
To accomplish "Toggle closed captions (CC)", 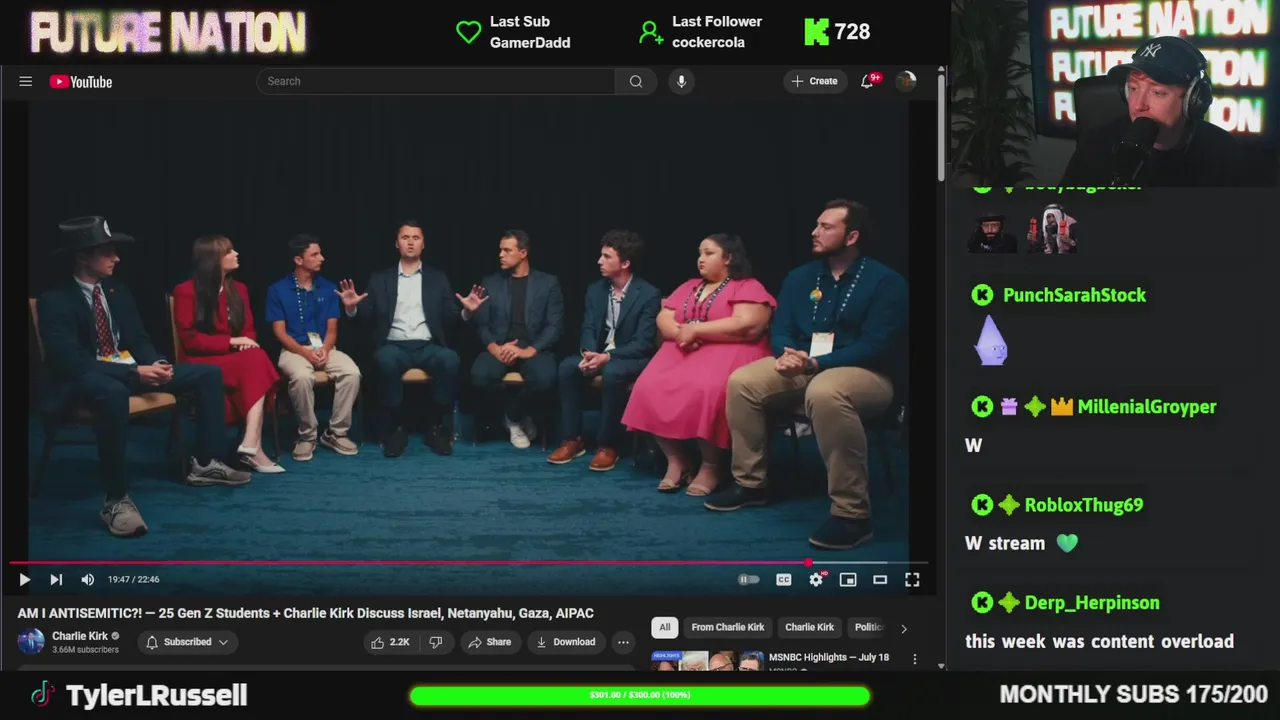I will (784, 579).
